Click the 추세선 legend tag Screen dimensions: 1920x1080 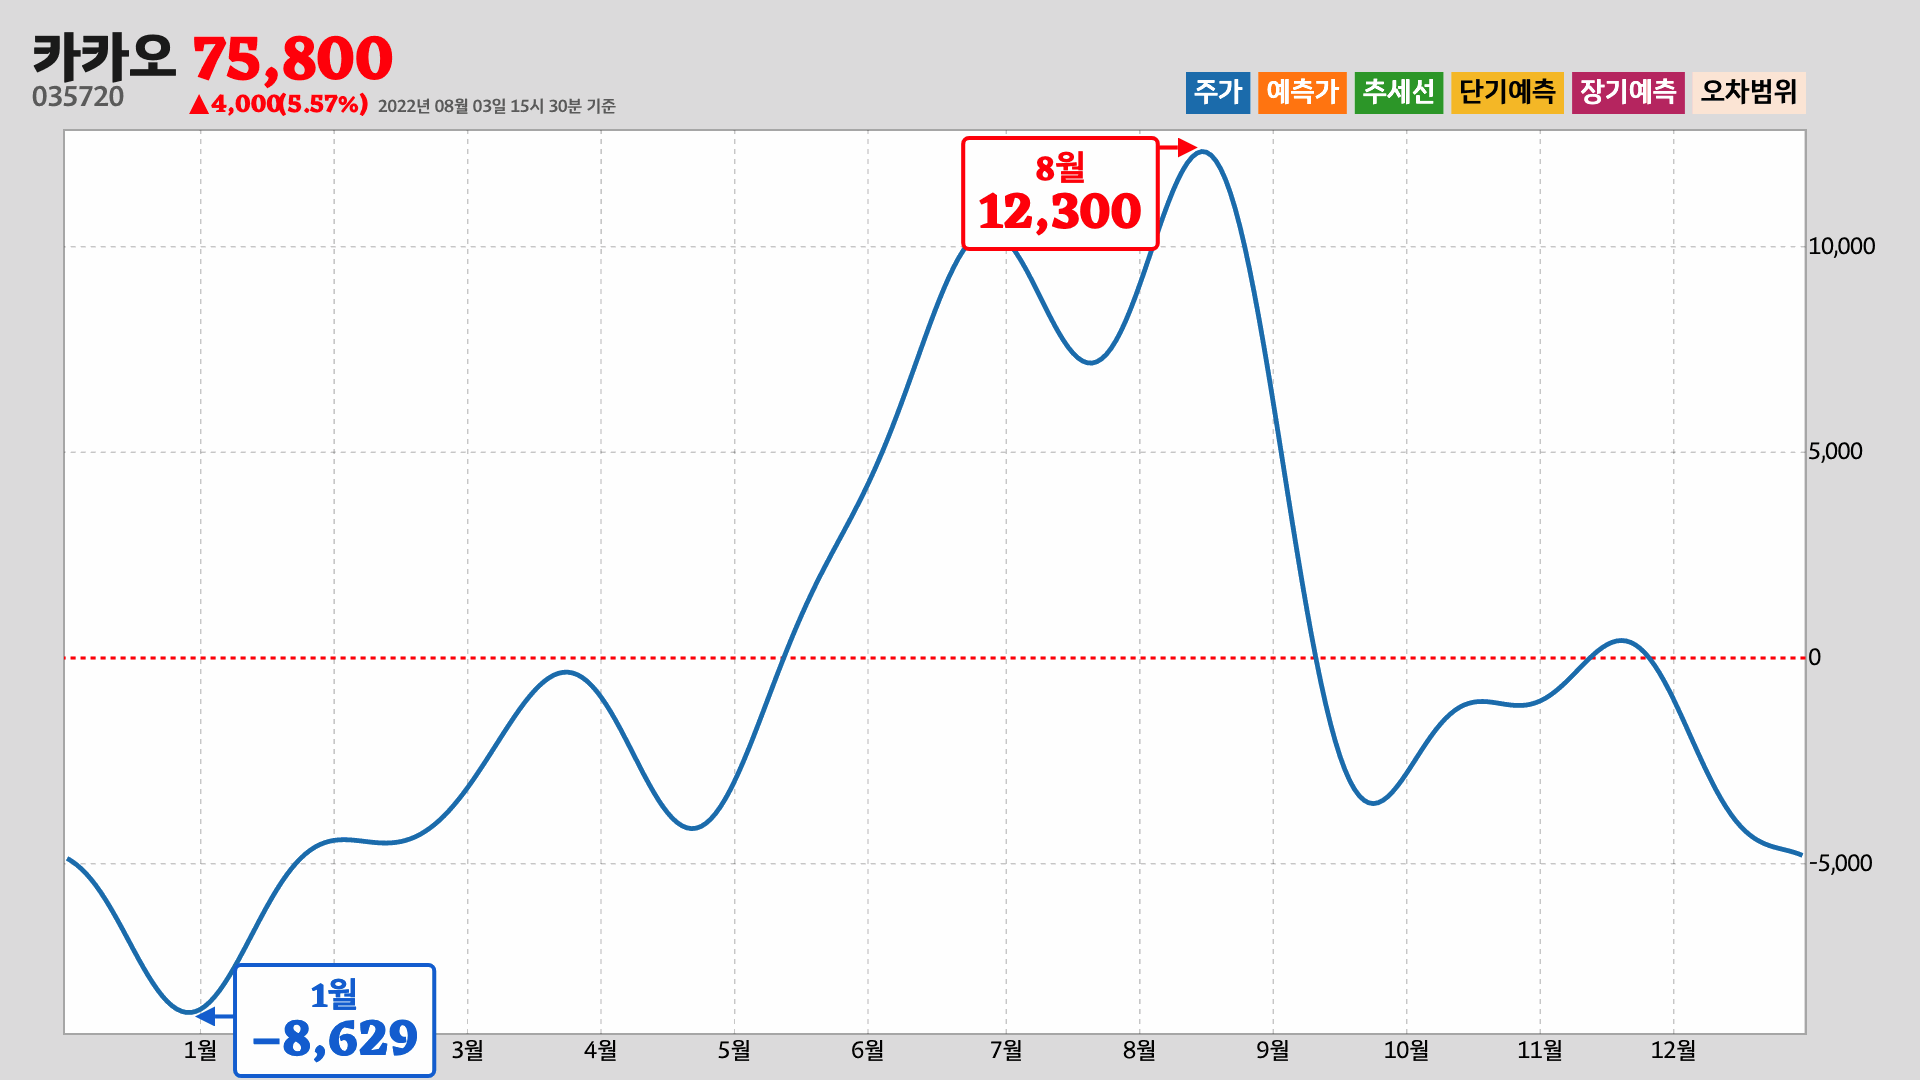click(1398, 93)
